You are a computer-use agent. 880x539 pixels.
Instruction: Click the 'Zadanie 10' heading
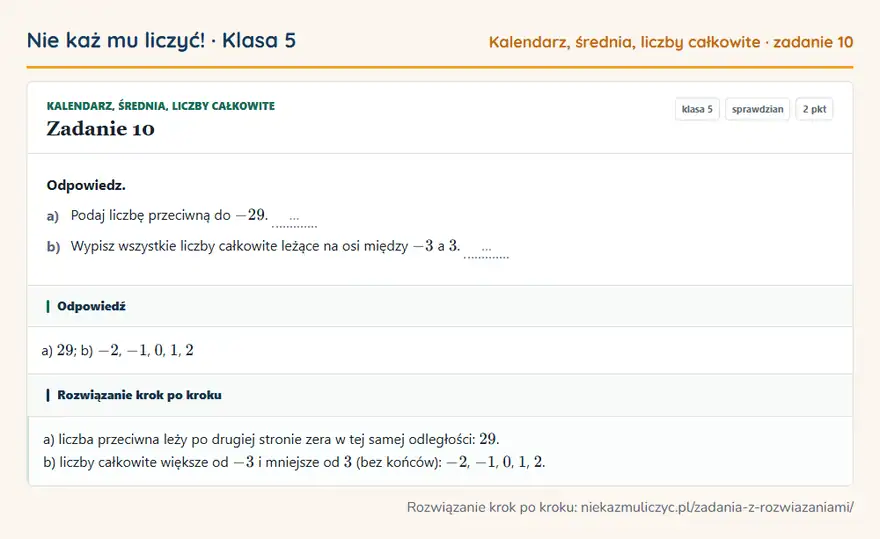(100, 129)
